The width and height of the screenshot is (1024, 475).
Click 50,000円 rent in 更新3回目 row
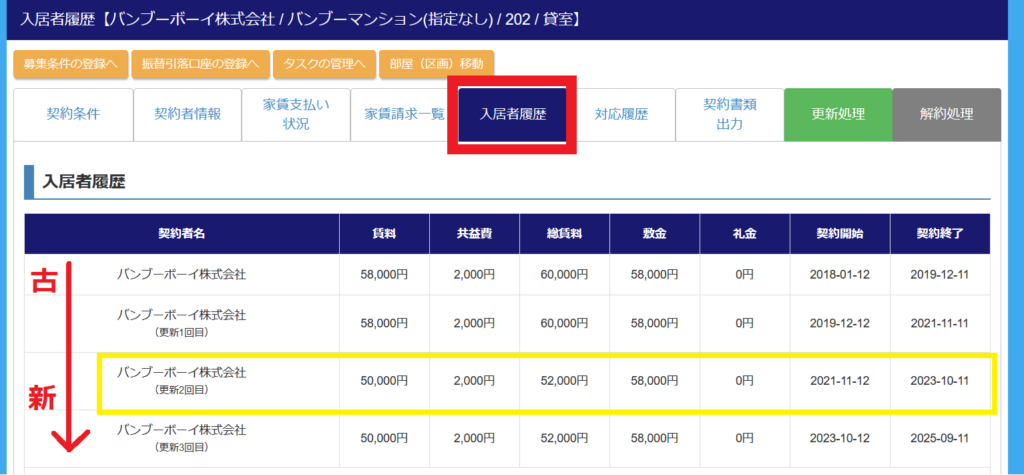click(384, 438)
